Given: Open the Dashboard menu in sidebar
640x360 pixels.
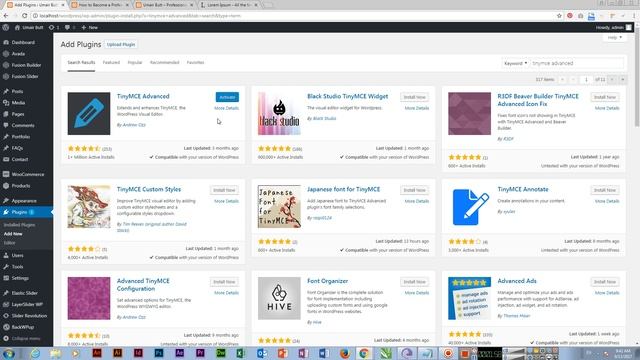Looking at the screenshot, I should [x=24, y=42].
